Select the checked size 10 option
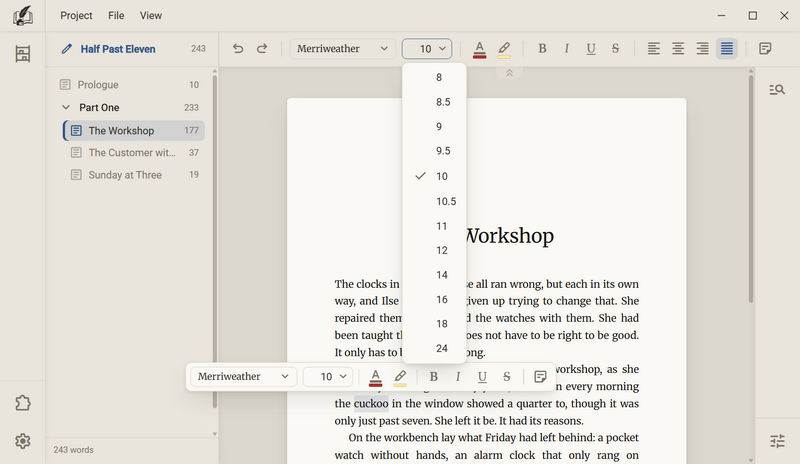The width and height of the screenshot is (800, 464). 434,176
